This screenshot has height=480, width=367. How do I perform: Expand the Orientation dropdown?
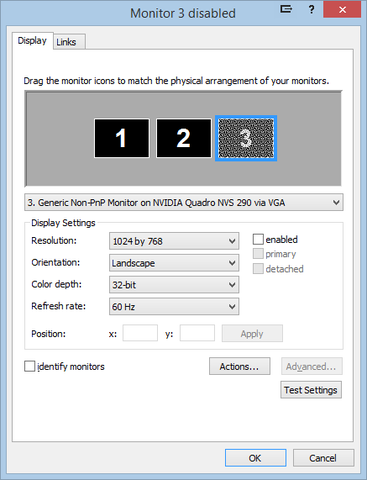(174, 263)
